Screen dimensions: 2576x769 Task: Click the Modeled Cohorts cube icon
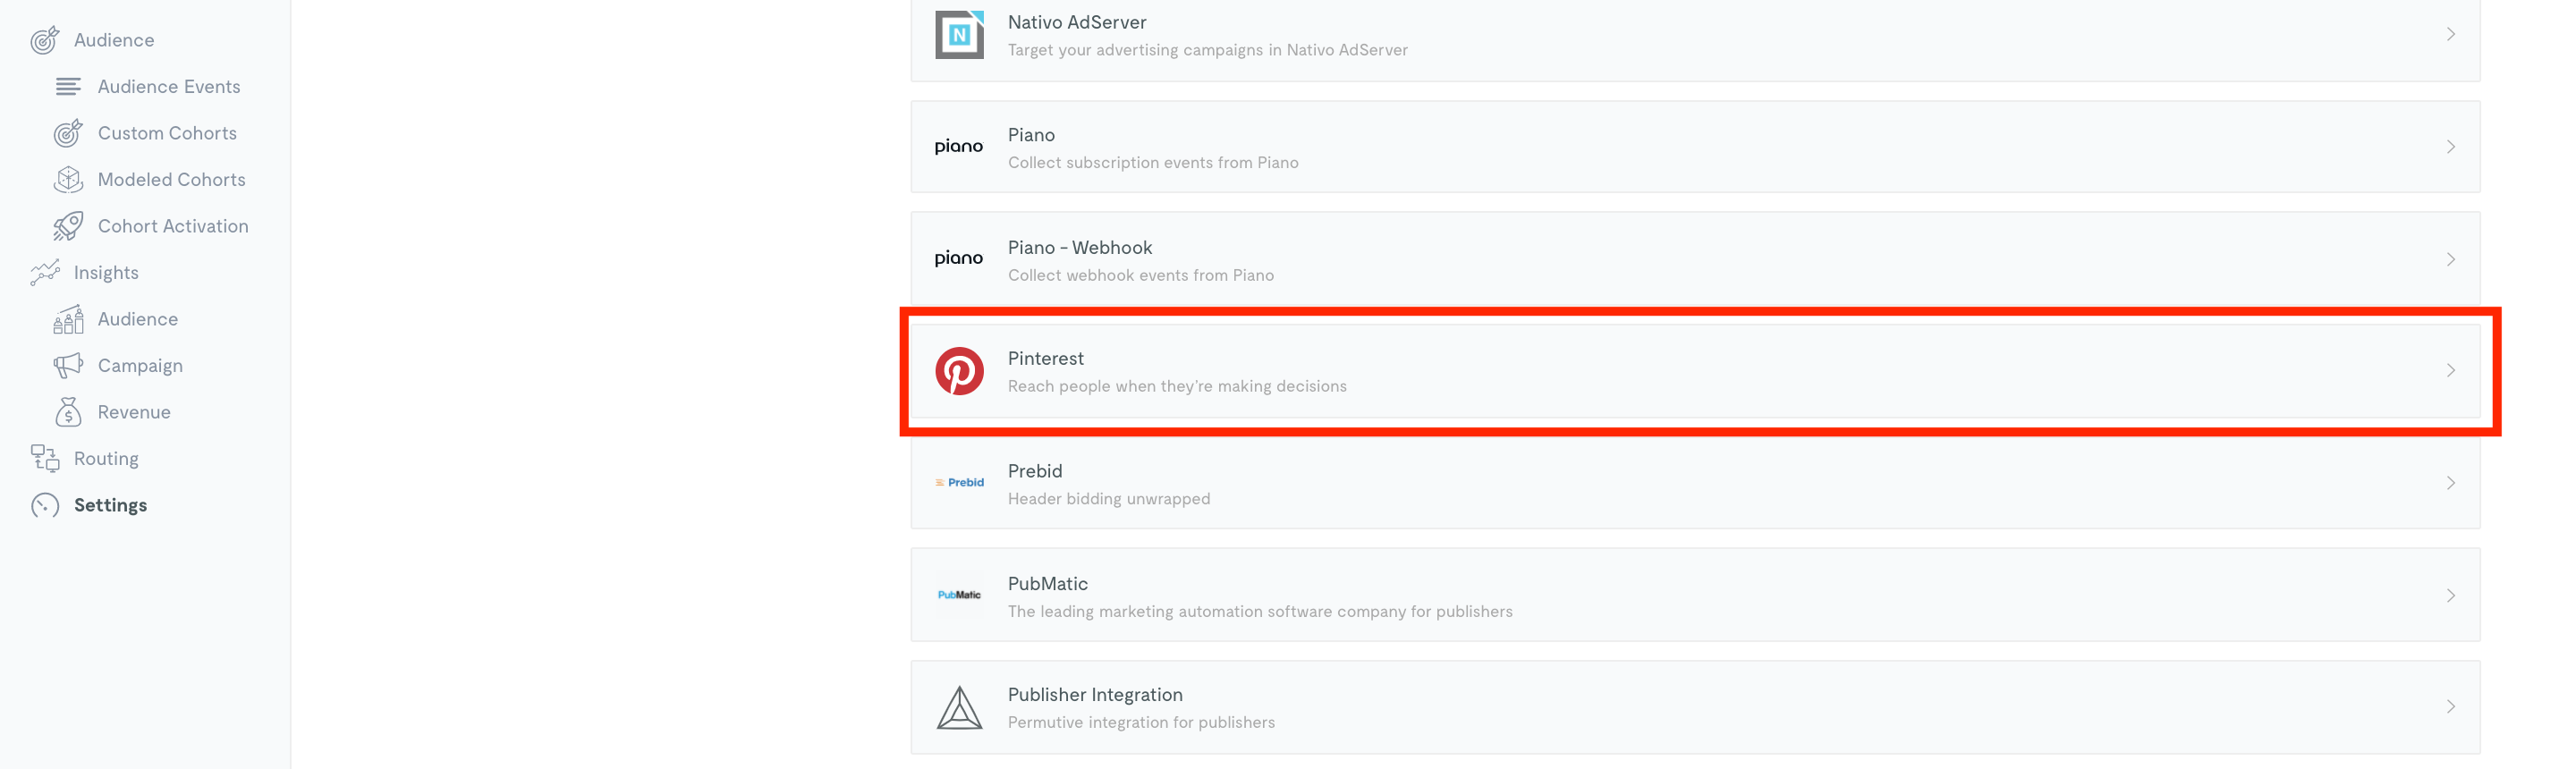pyautogui.click(x=68, y=179)
